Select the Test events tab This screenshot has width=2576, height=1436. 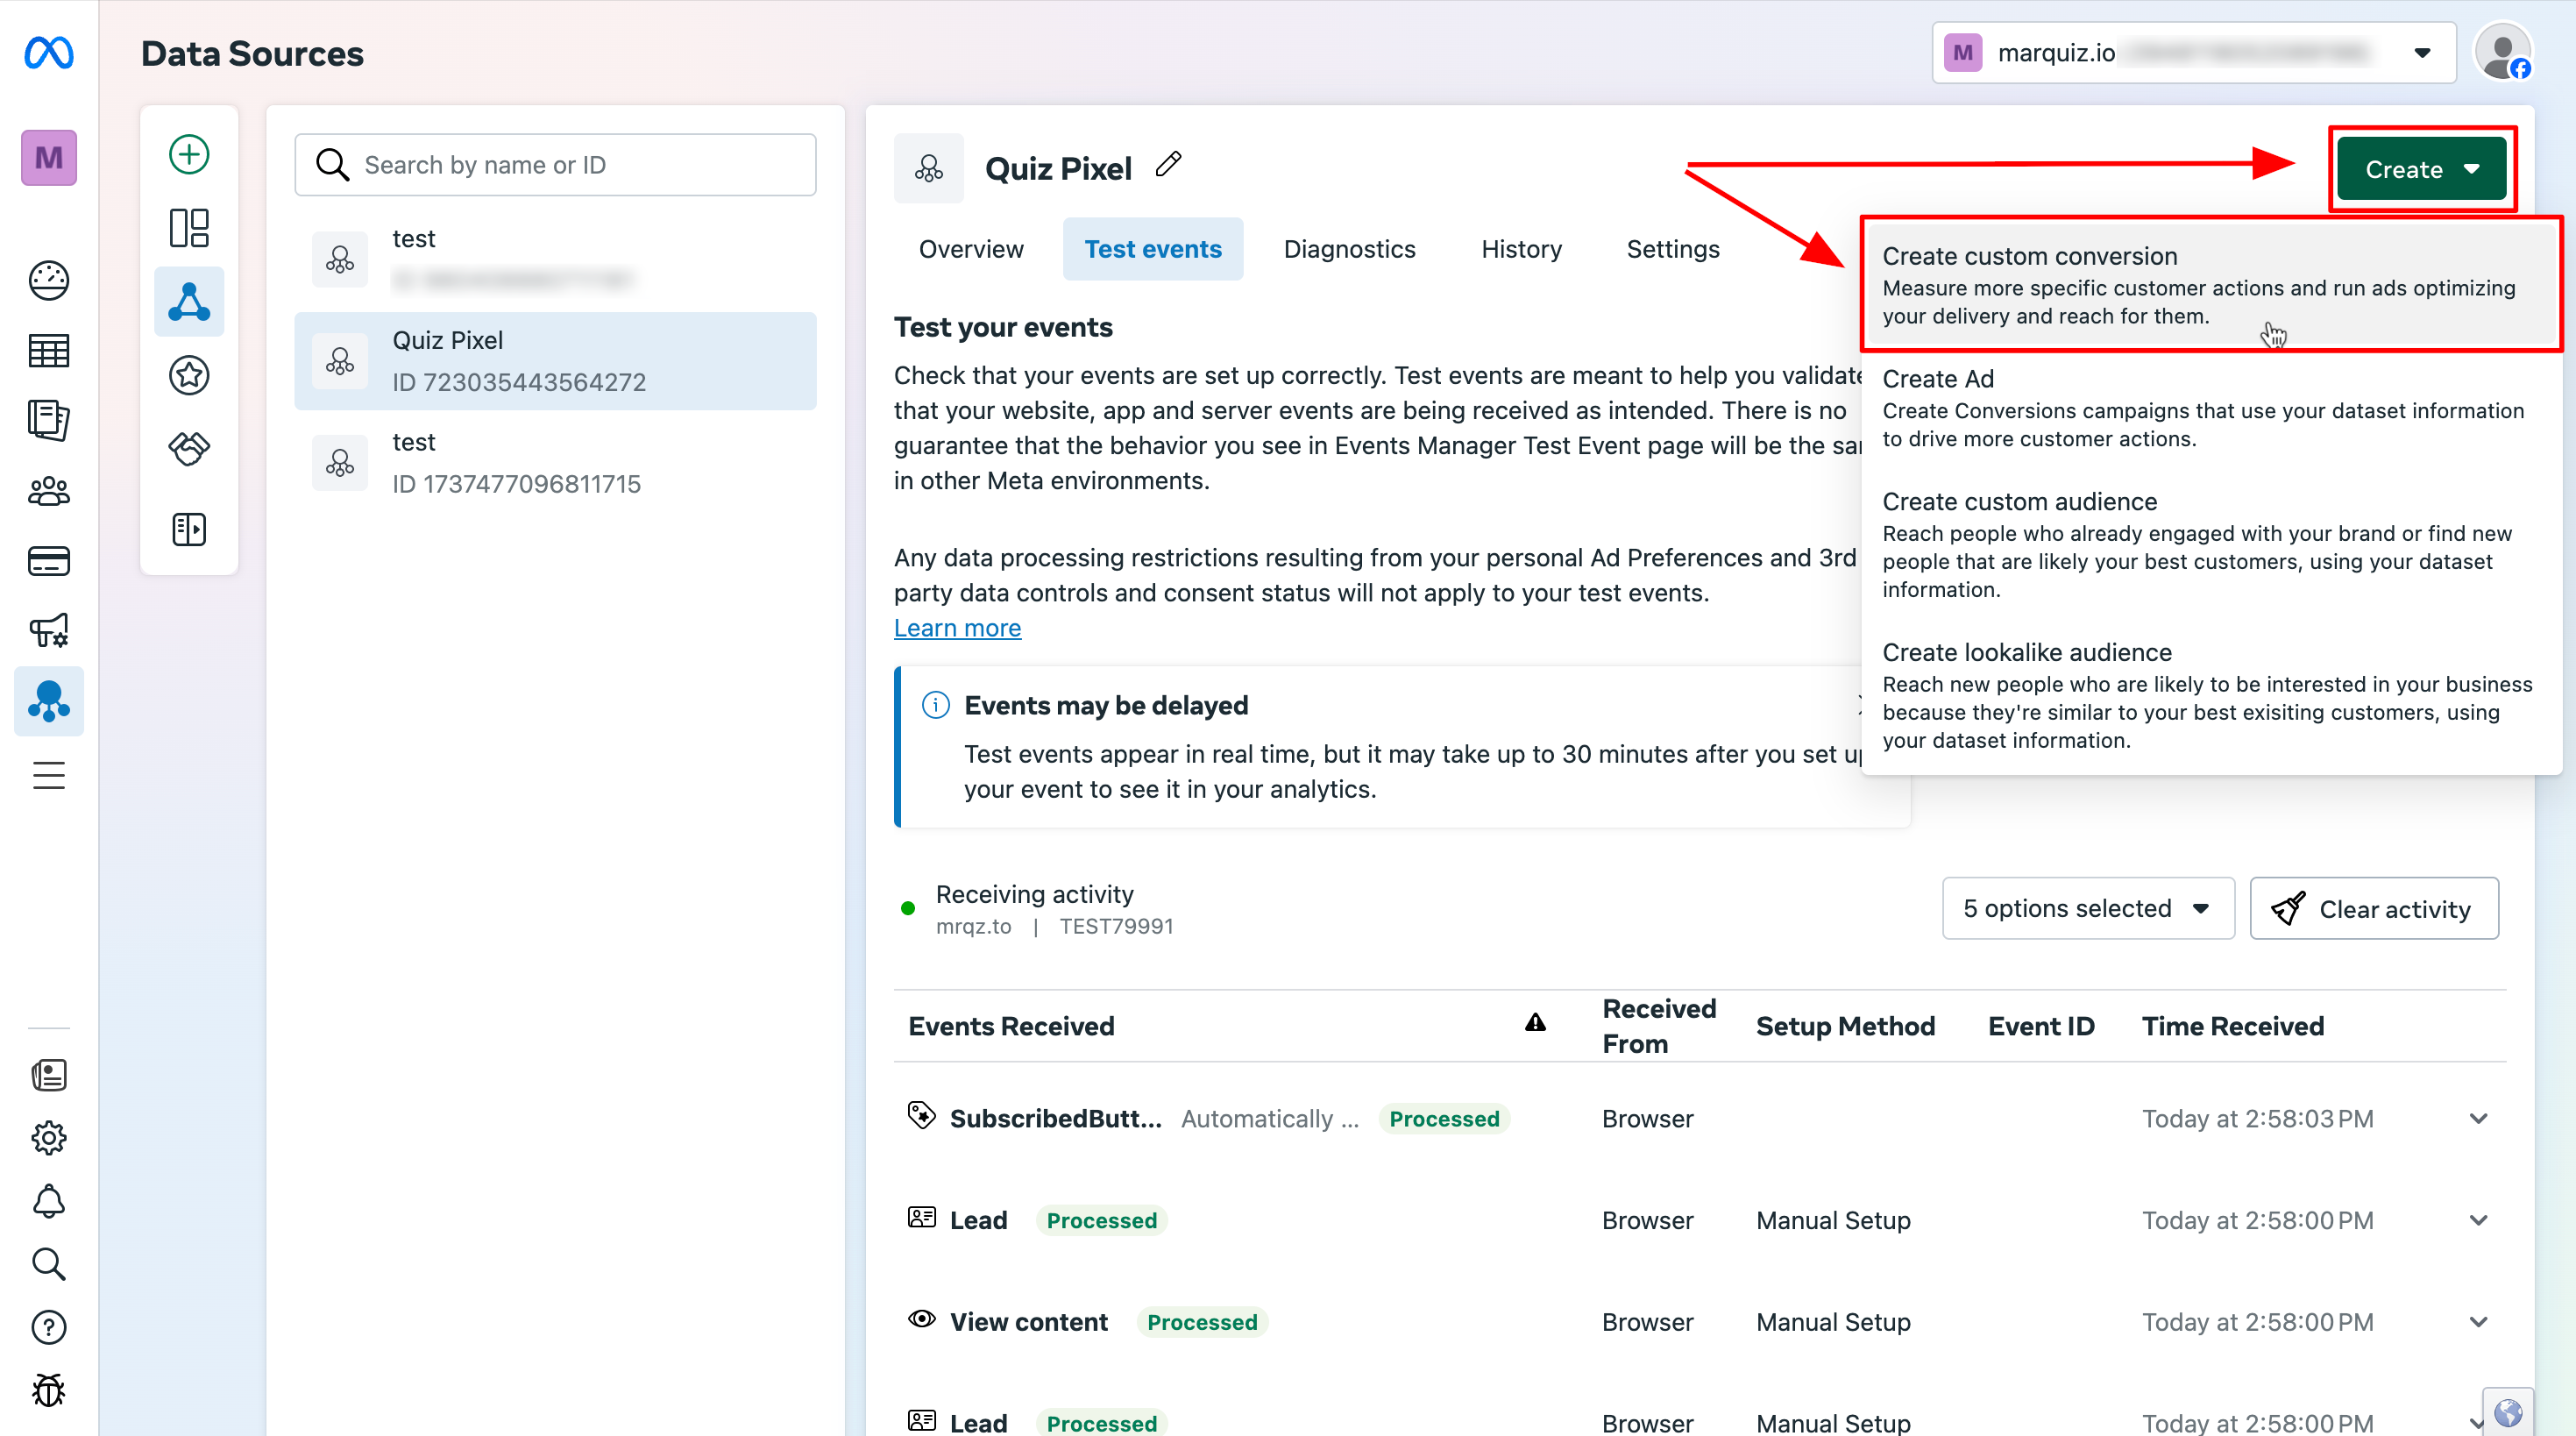[1153, 249]
